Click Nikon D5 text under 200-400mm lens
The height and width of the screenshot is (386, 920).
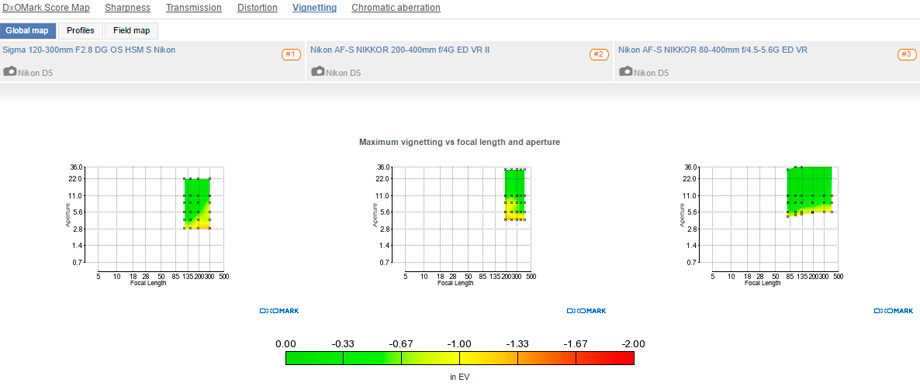click(x=343, y=73)
